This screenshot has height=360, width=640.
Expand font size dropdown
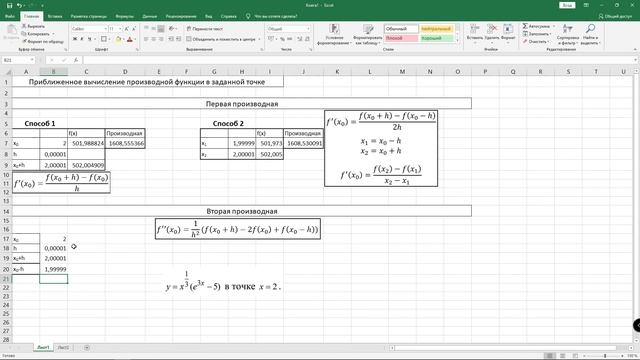[120, 29]
